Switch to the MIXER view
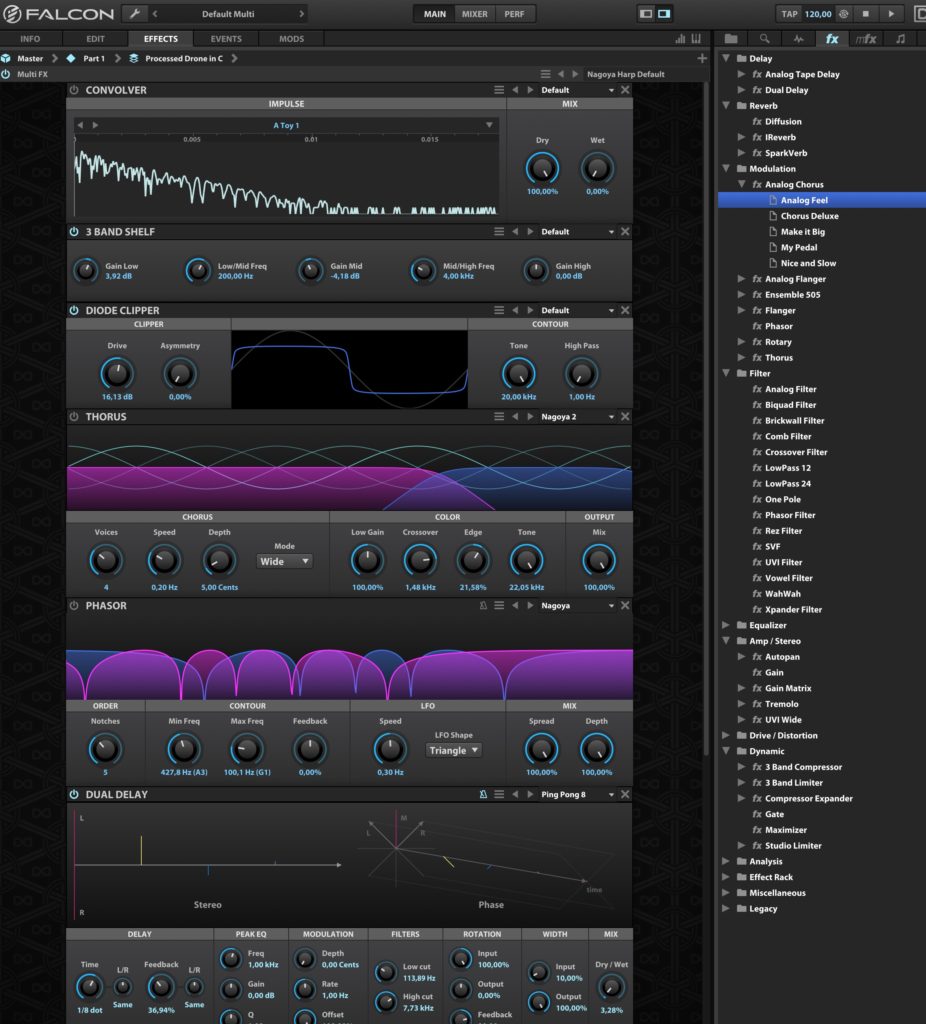The width and height of the screenshot is (926, 1024). pyautogui.click(x=475, y=14)
